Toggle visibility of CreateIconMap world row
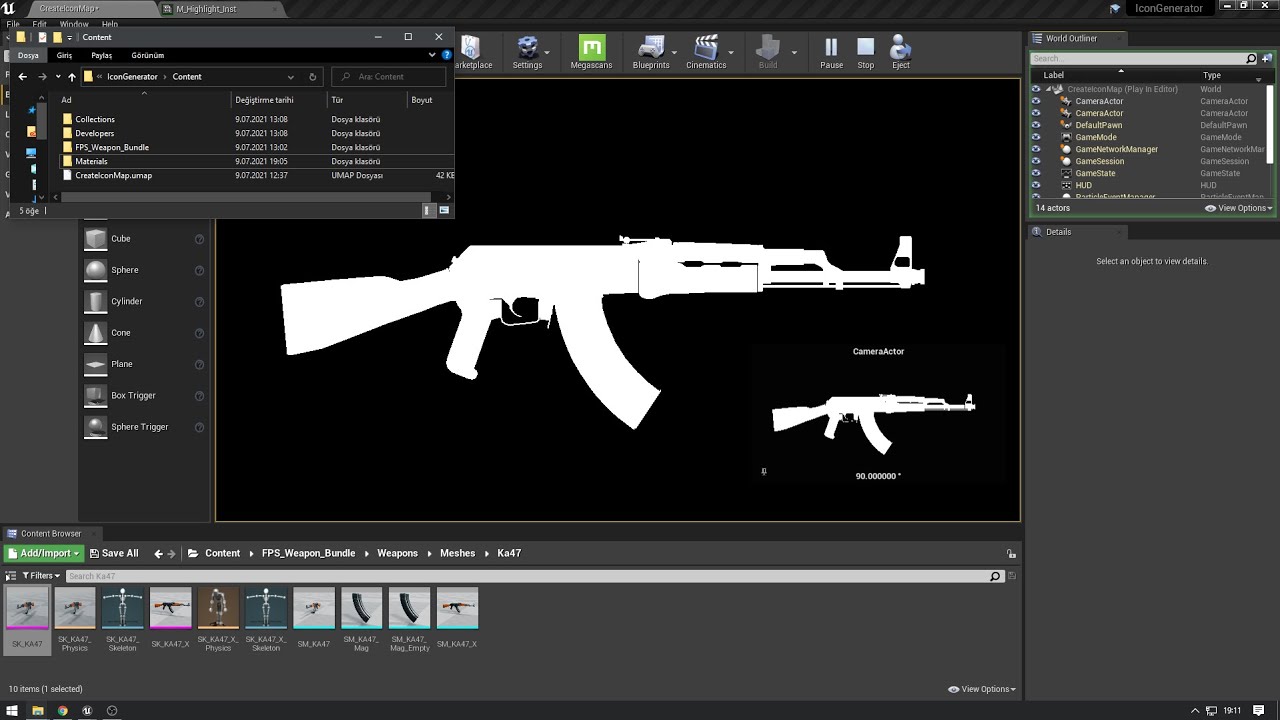 pyautogui.click(x=1036, y=89)
